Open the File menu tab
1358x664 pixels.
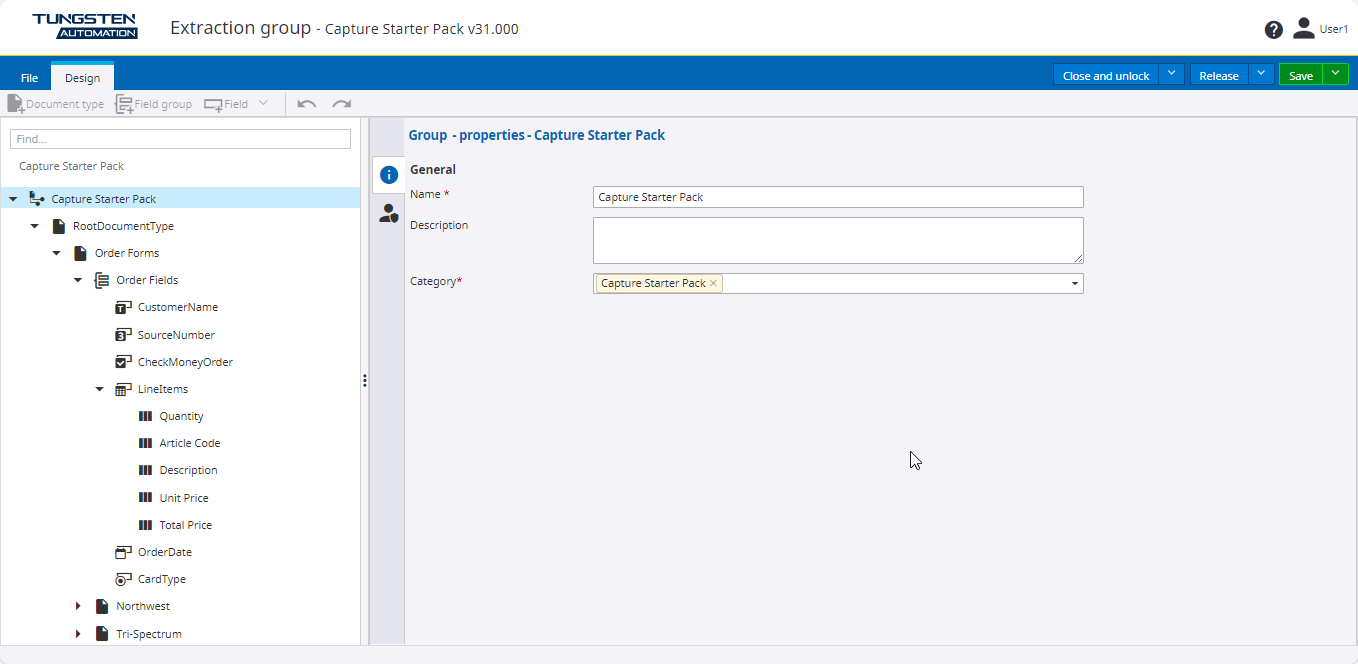[x=29, y=78]
